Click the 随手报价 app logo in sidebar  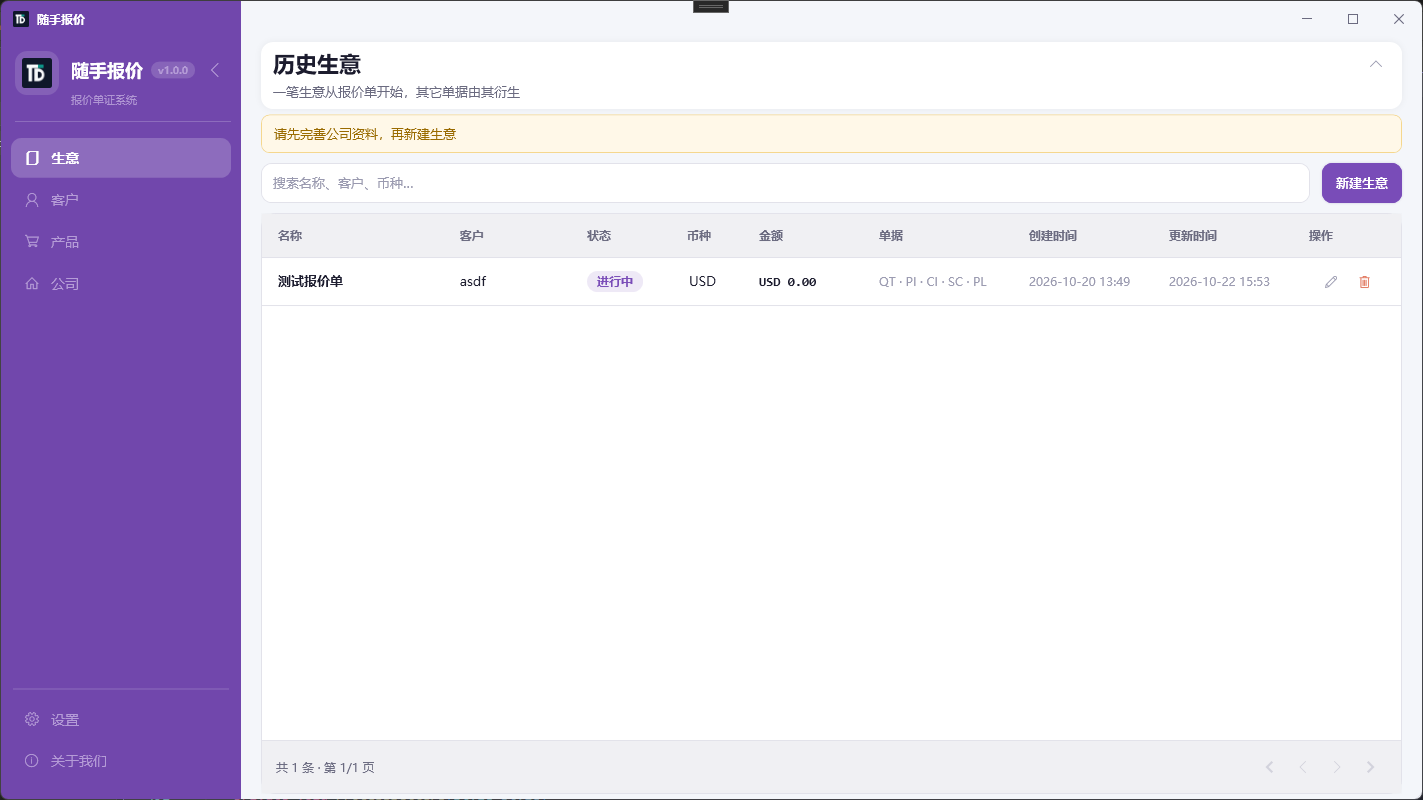37,73
